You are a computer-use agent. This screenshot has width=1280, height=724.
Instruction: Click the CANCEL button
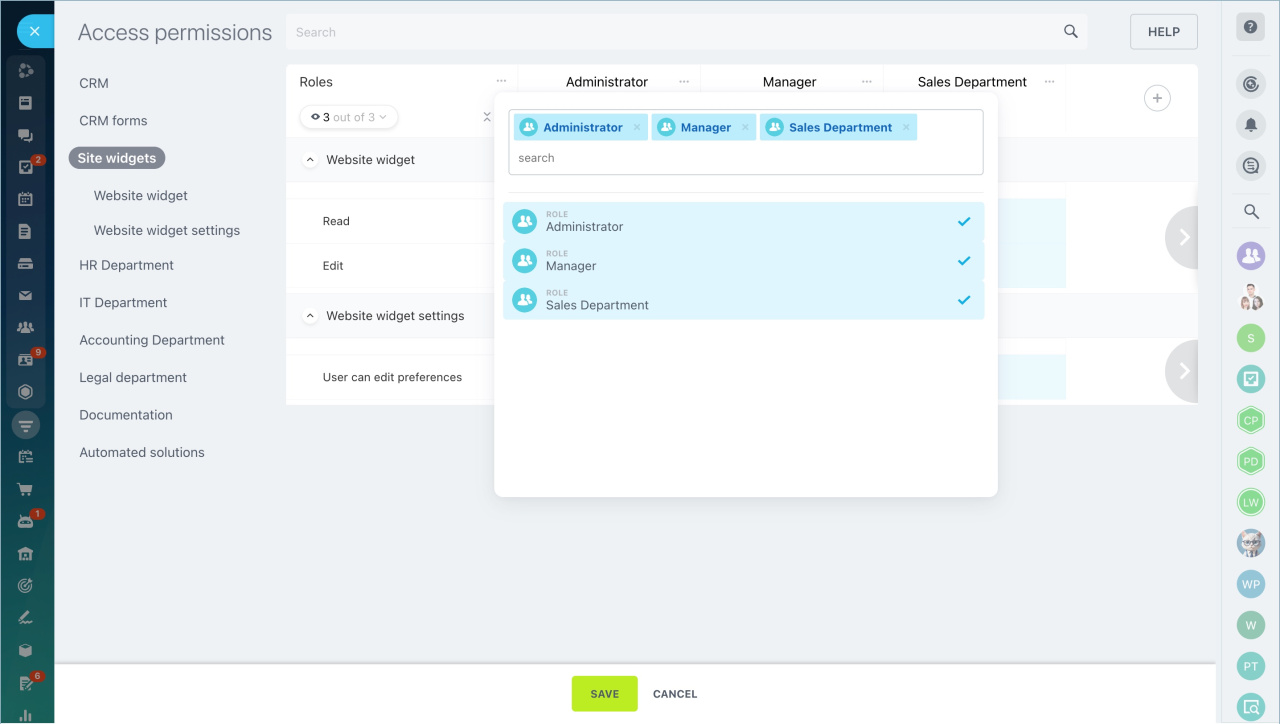point(675,694)
